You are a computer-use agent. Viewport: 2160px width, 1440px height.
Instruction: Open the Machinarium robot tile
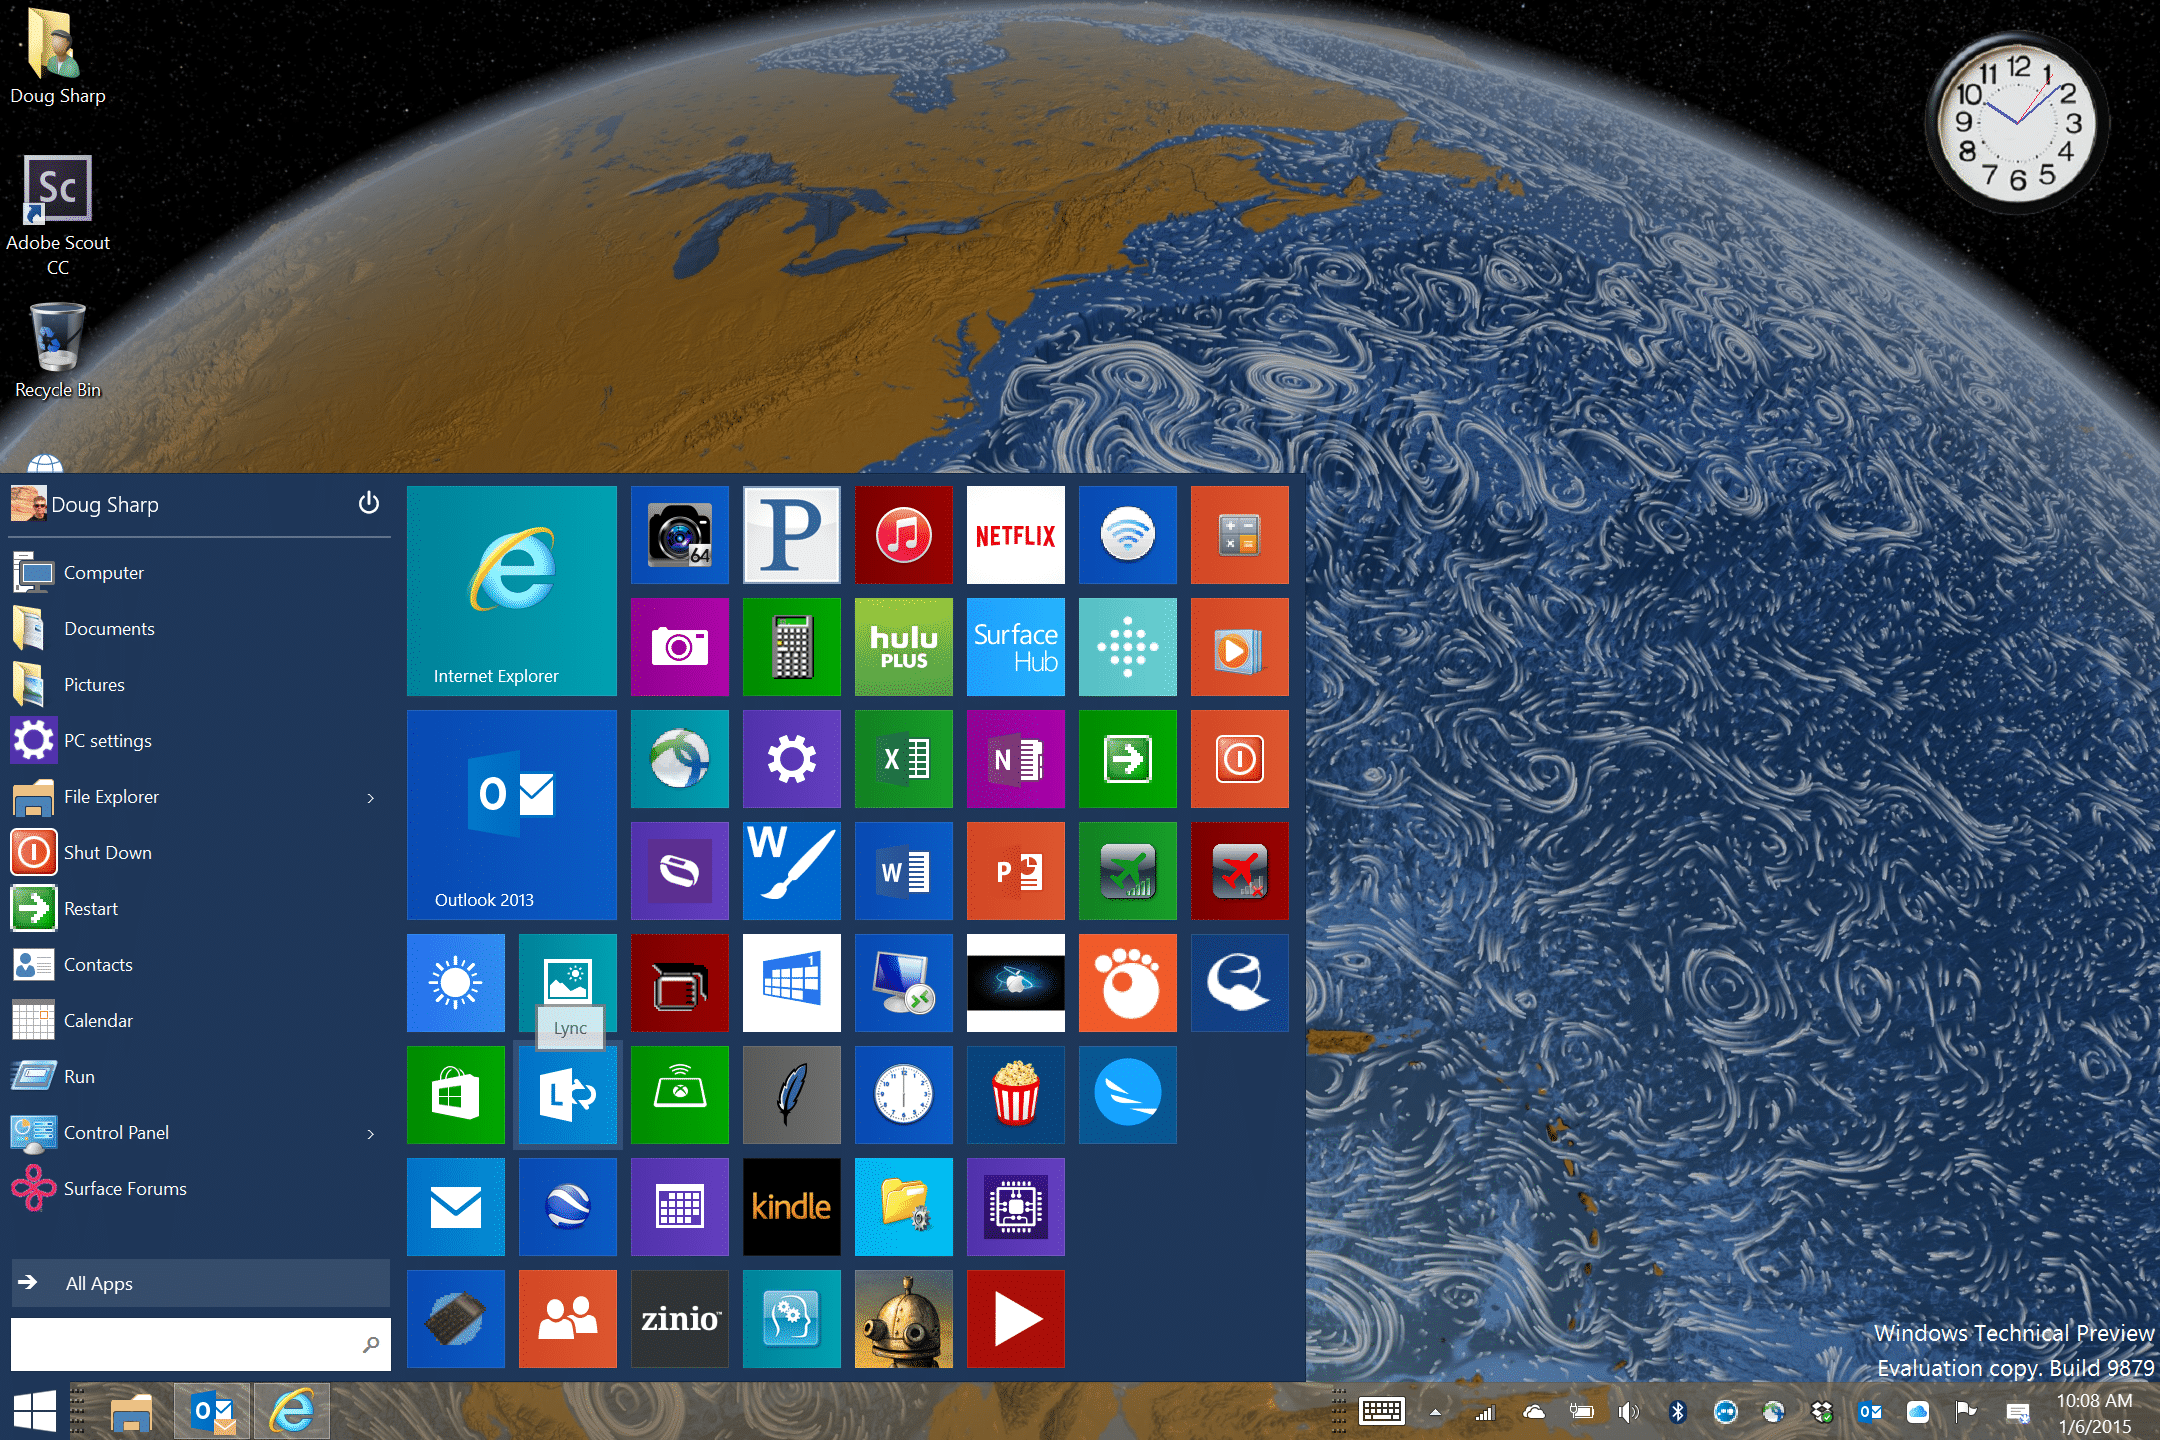[x=904, y=1319]
